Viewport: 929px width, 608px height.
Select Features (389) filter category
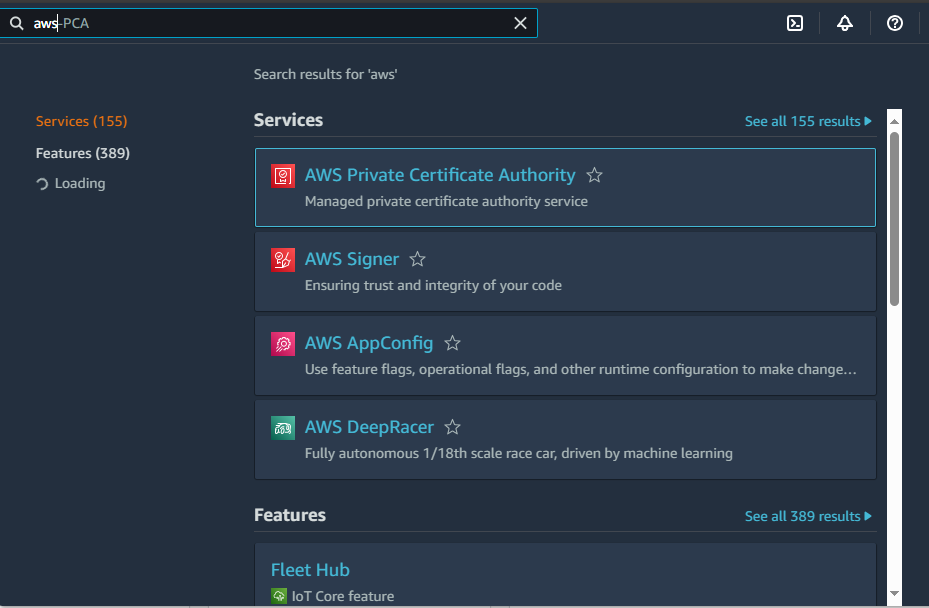point(82,153)
